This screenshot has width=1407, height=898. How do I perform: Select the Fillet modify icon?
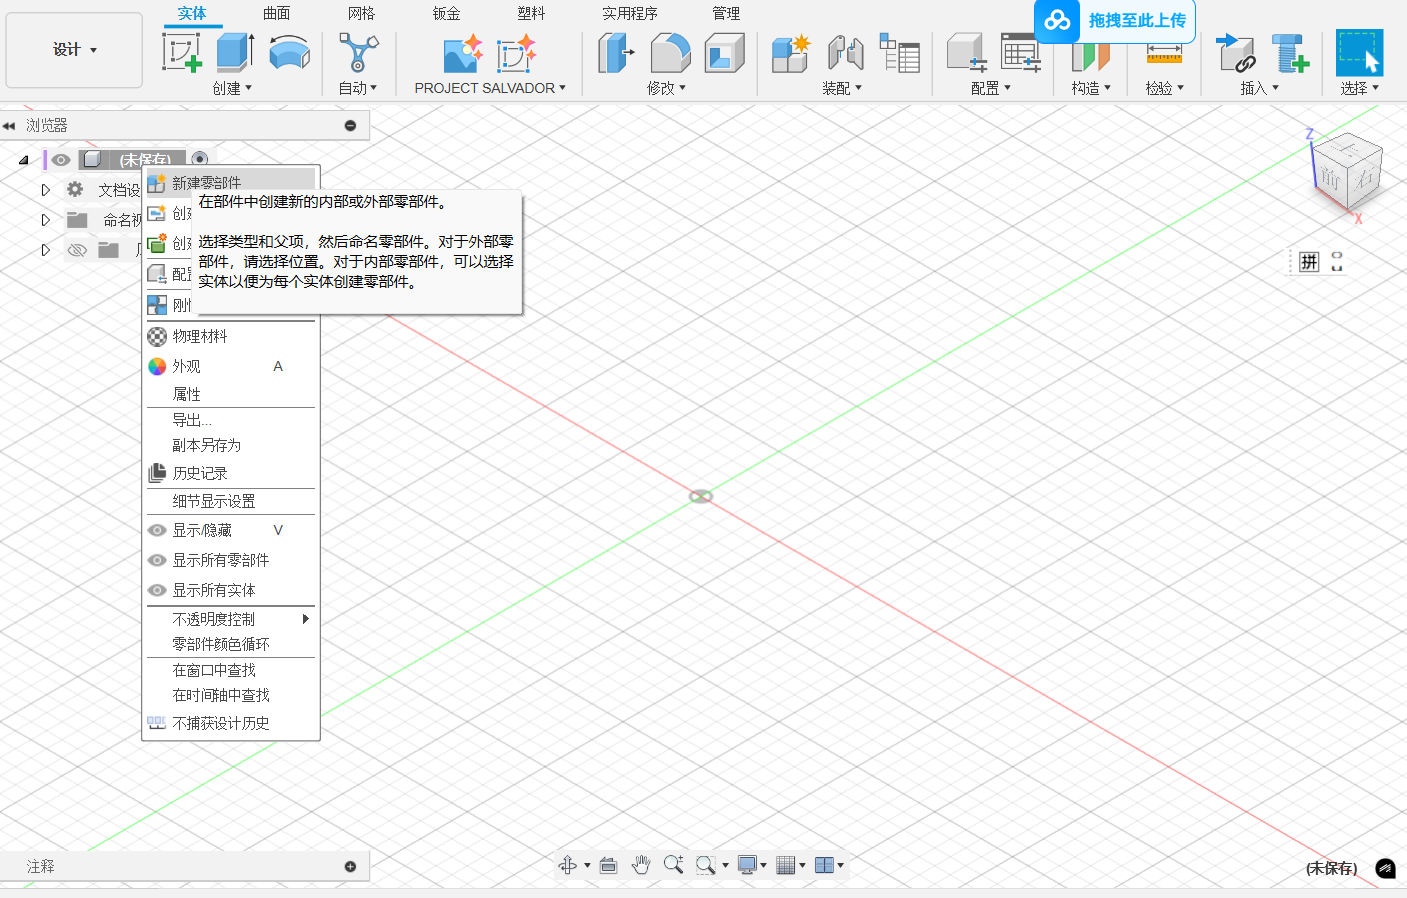click(670, 52)
